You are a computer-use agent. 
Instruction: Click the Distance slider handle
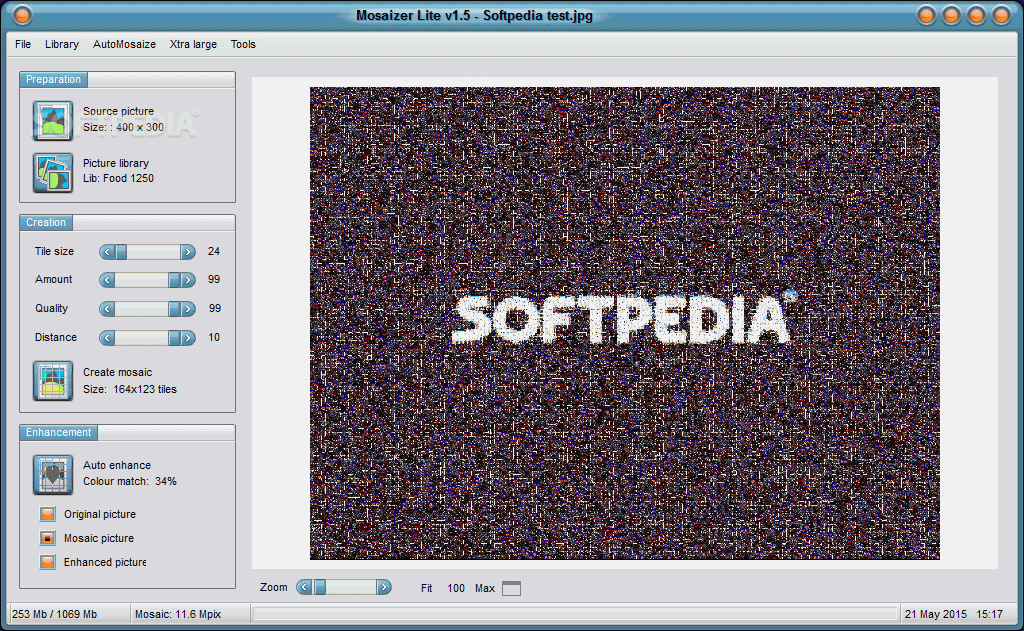coord(174,337)
